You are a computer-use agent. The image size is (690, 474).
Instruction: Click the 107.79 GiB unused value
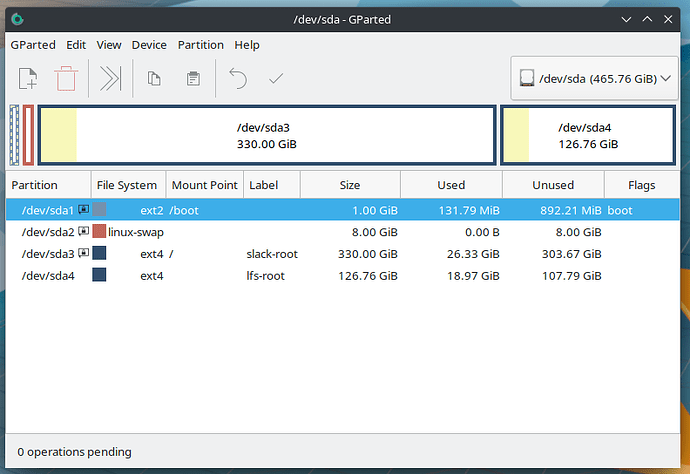point(572,276)
